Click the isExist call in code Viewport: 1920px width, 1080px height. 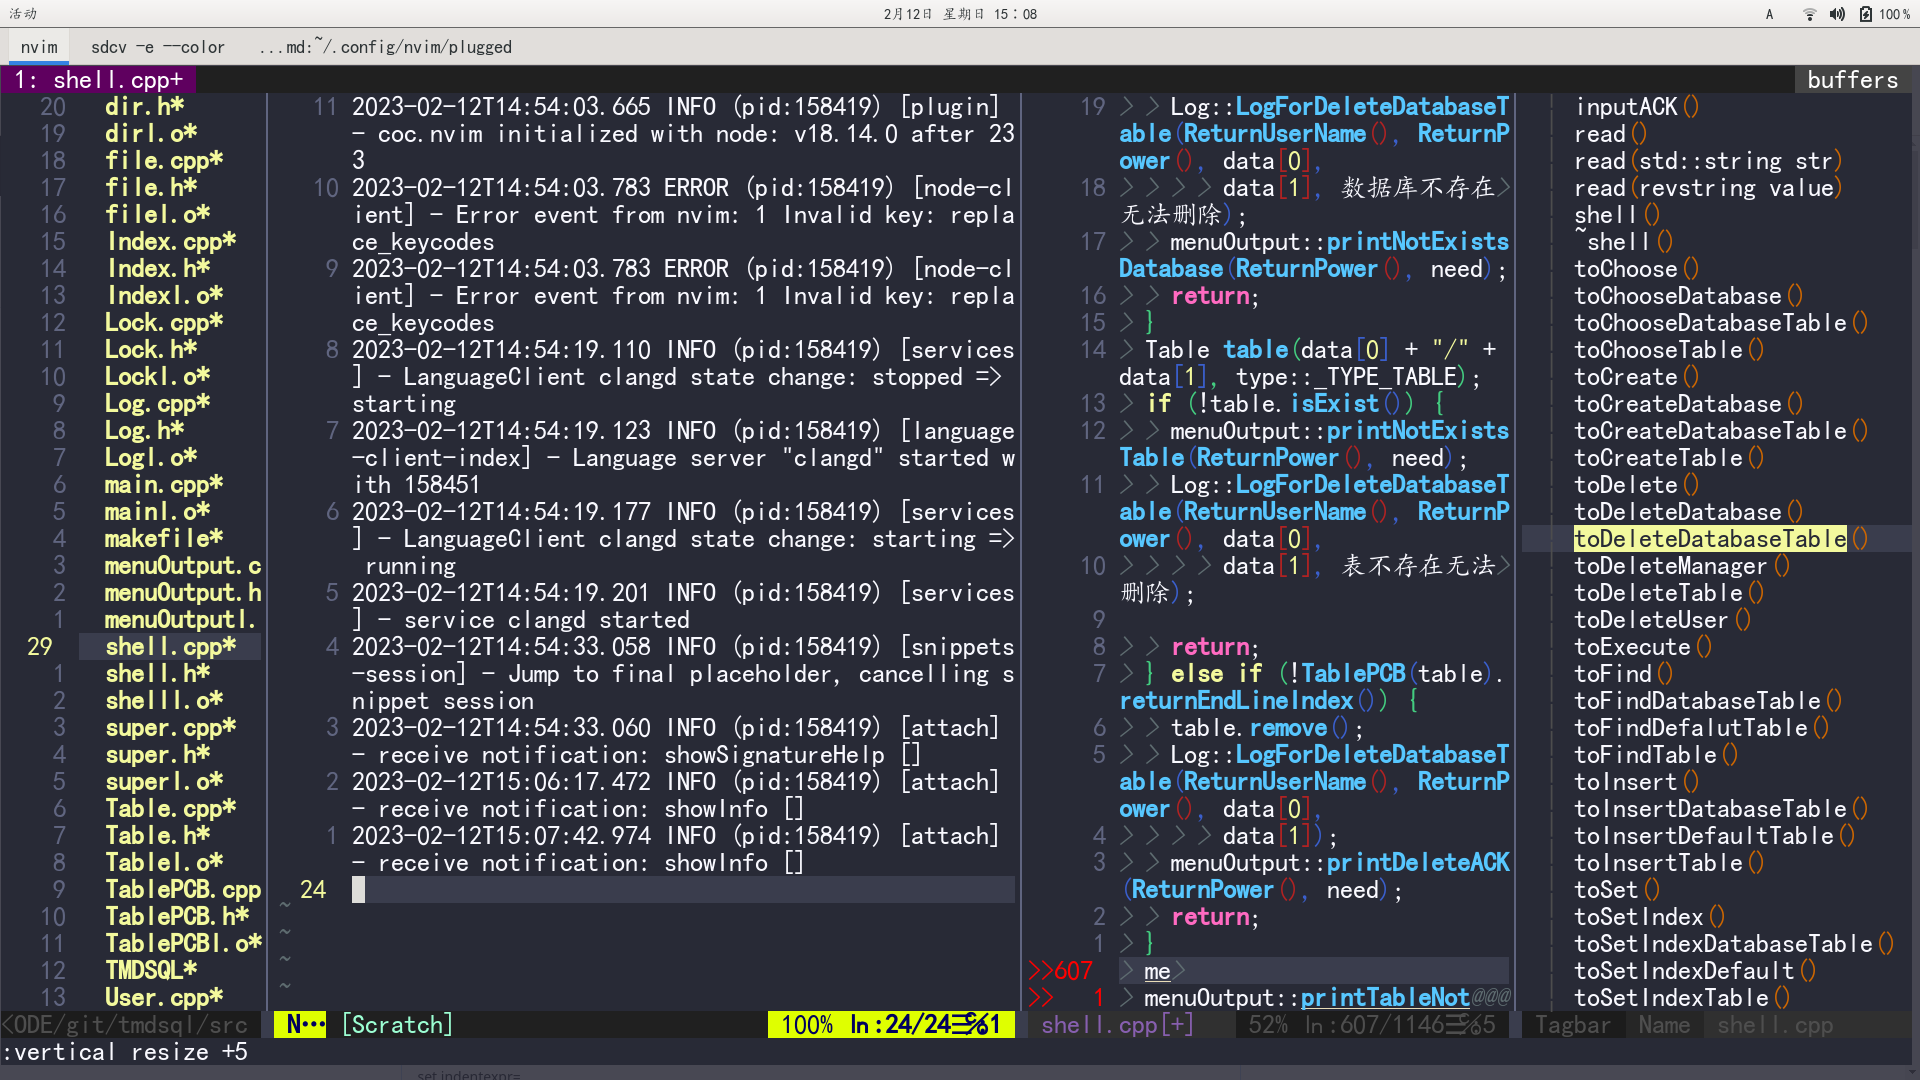pyautogui.click(x=1334, y=404)
